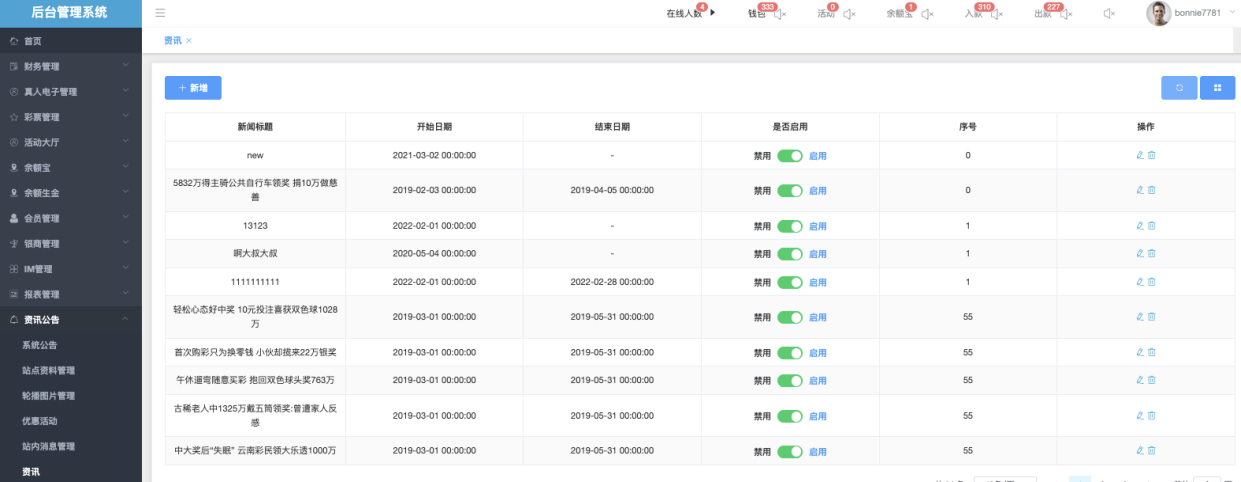Click the hamburger menu collapse icon
1241x482 pixels.
click(x=160, y=13)
